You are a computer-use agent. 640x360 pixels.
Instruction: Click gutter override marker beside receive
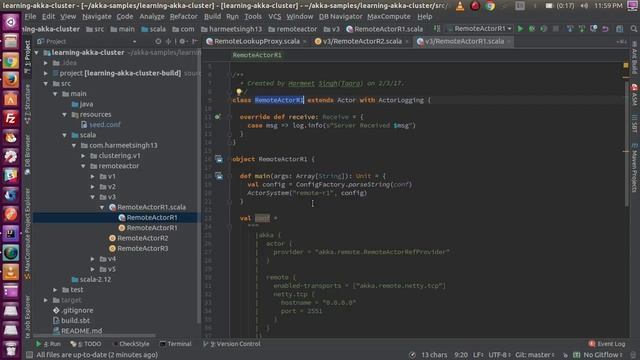[x=218, y=117]
